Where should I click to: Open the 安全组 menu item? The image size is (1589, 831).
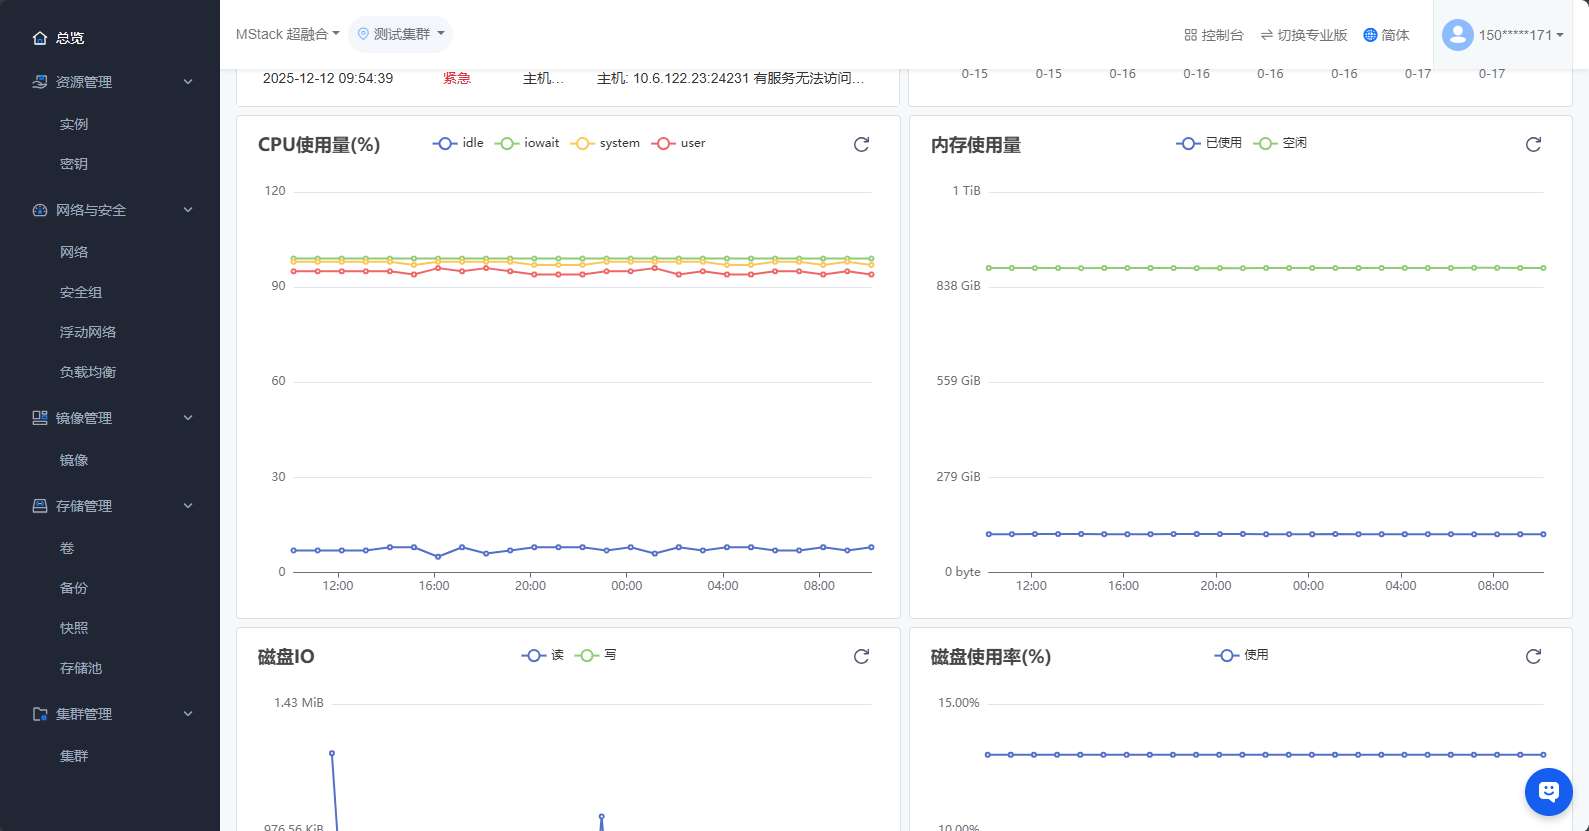pos(81,292)
